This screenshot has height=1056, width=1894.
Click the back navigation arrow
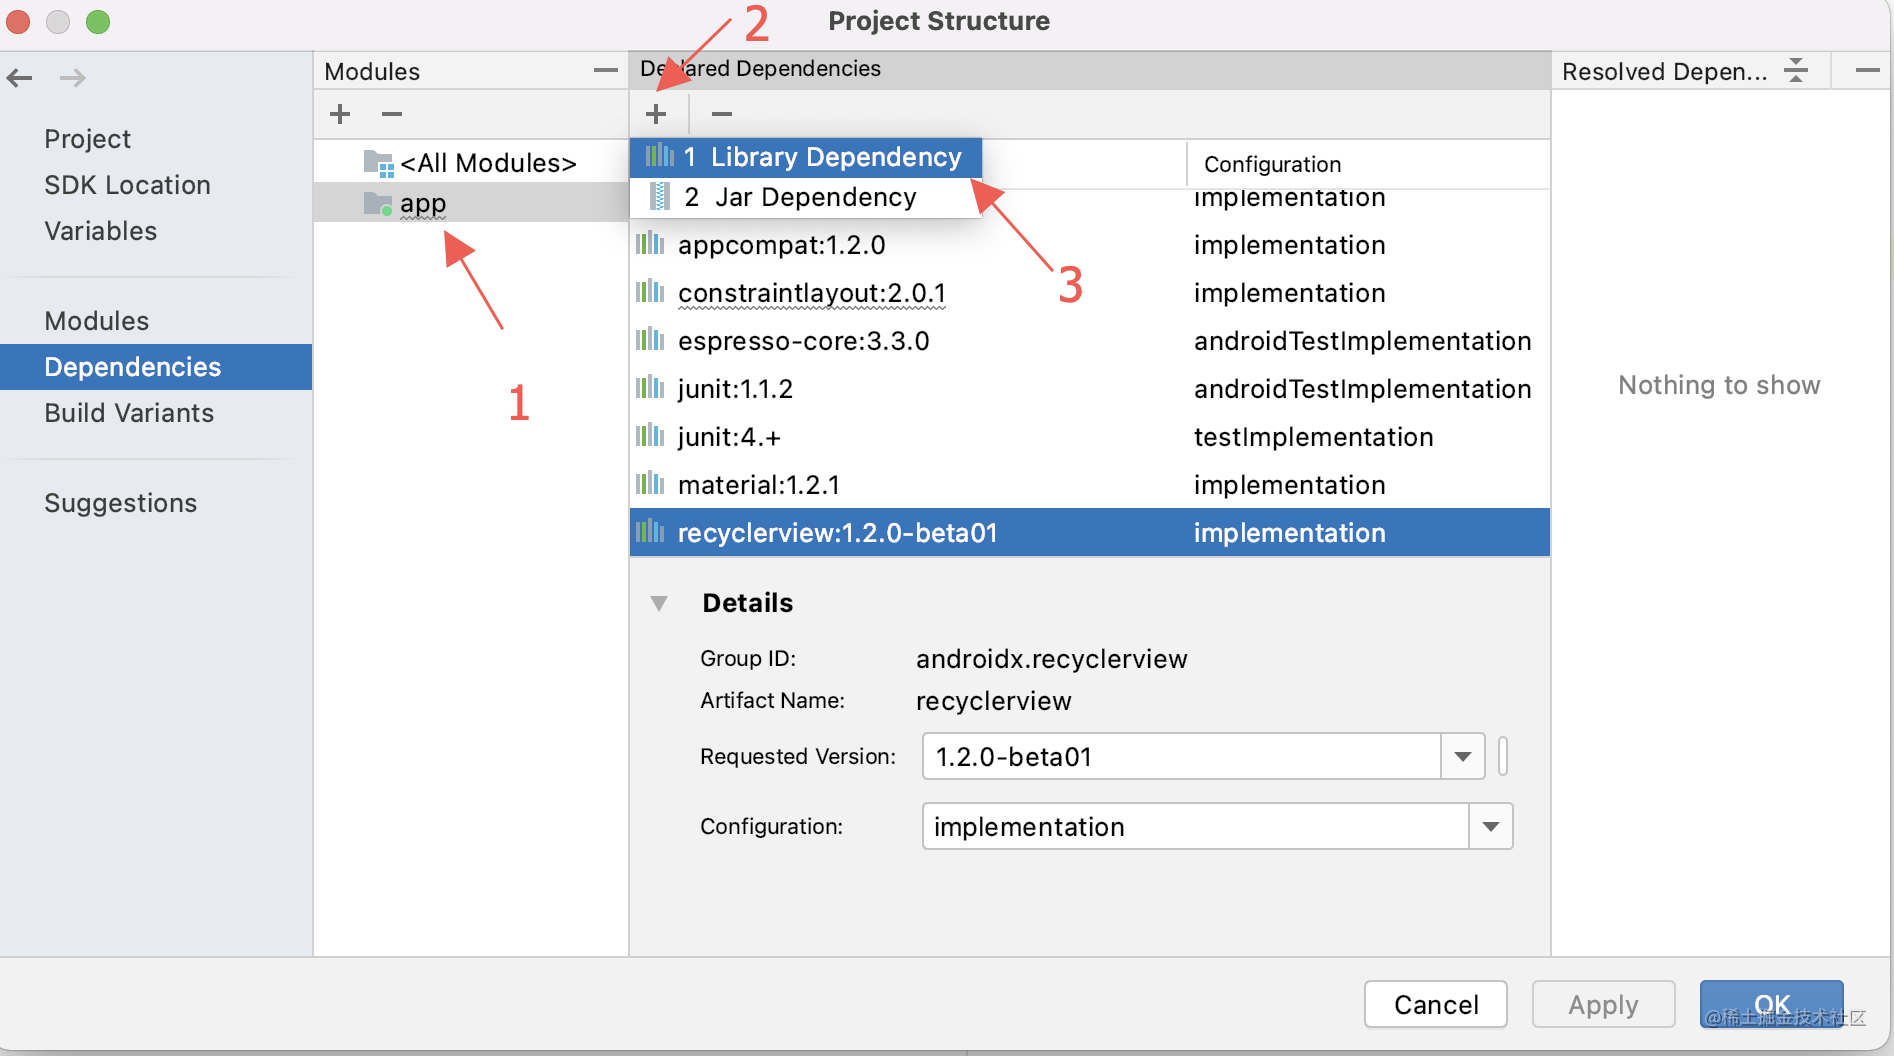pyautogui.click(x=20, y=77)
